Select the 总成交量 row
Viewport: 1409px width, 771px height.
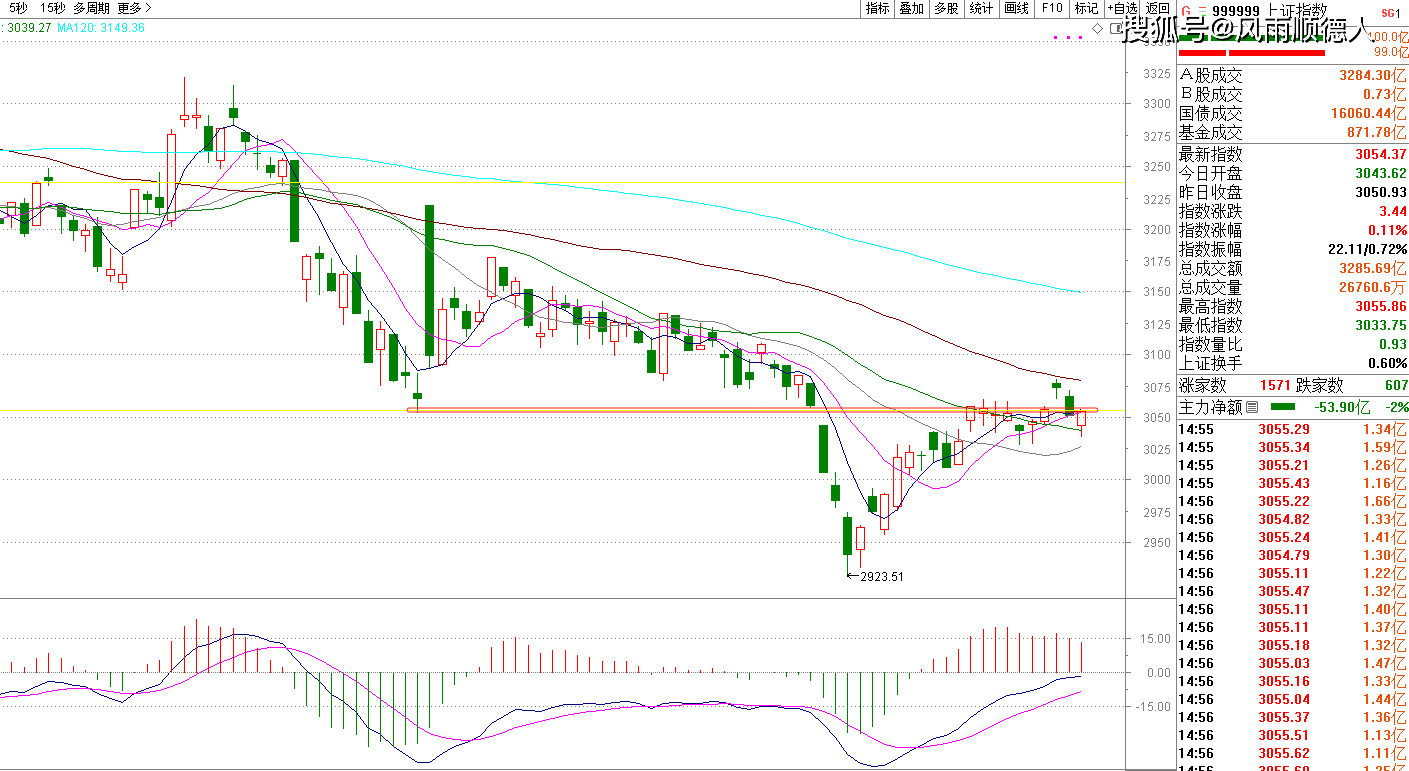[1293, 287]
